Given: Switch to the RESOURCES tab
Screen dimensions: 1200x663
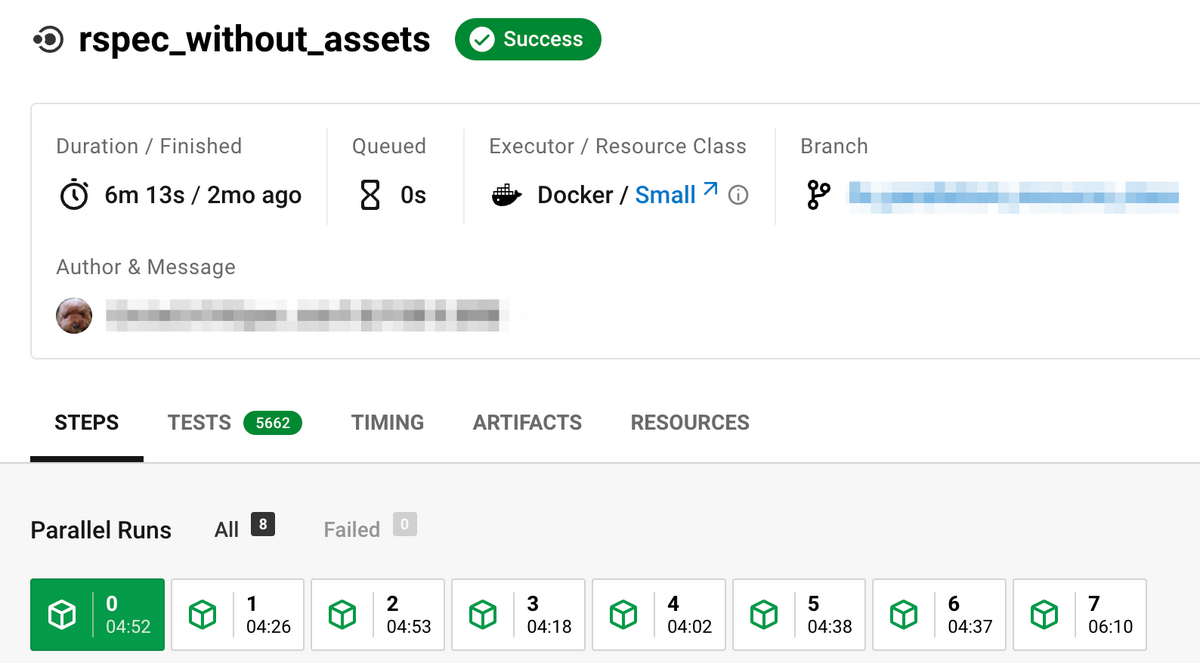Looking at the screenshot, I should pyautogui.click(x=690, y=423).
